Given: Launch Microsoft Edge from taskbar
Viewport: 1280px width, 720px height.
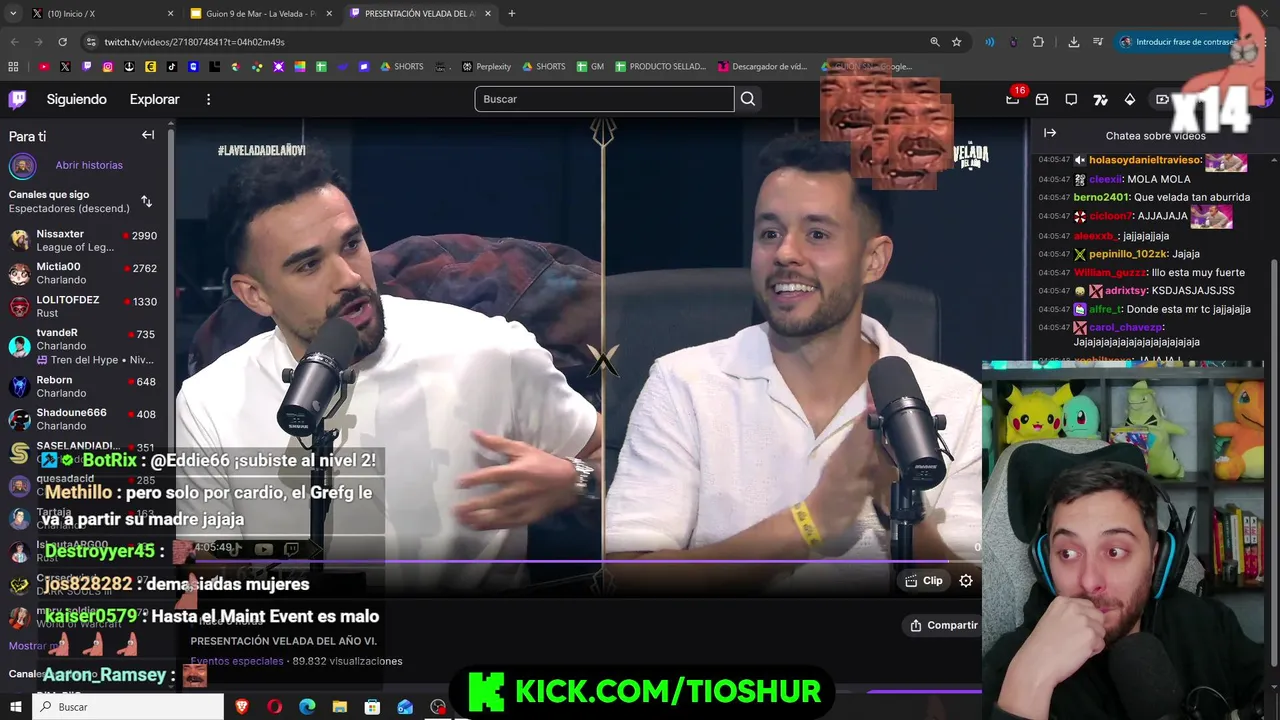Looking at the screenshot, I should (x=307, y=707).
